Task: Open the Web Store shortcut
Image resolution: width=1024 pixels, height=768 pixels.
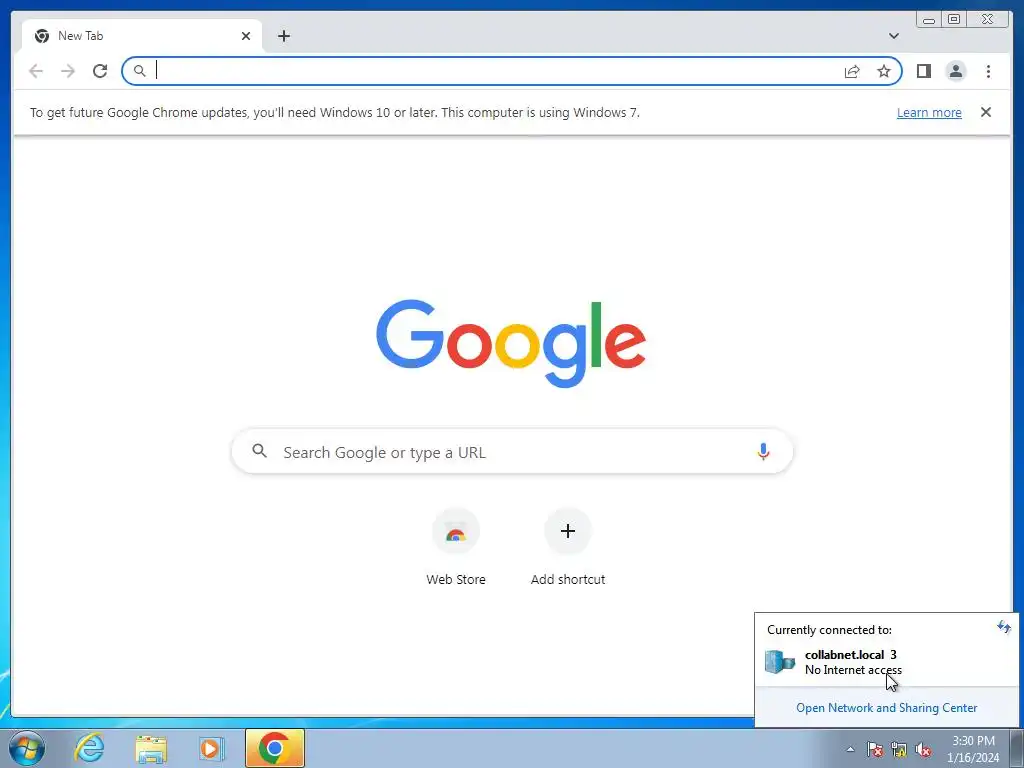Action: pos(456,547)
